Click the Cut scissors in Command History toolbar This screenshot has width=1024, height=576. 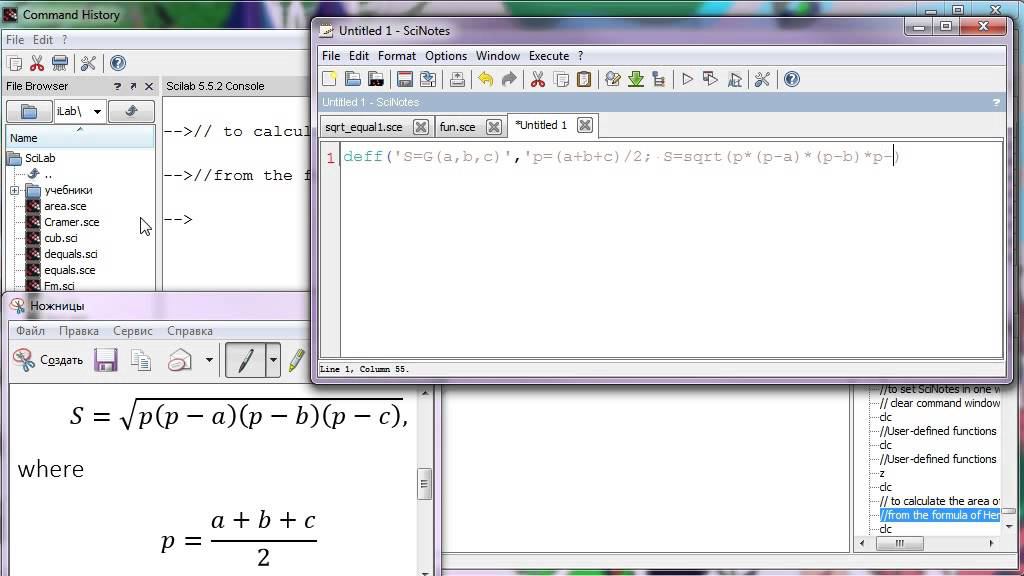click(x=37, y=63)
